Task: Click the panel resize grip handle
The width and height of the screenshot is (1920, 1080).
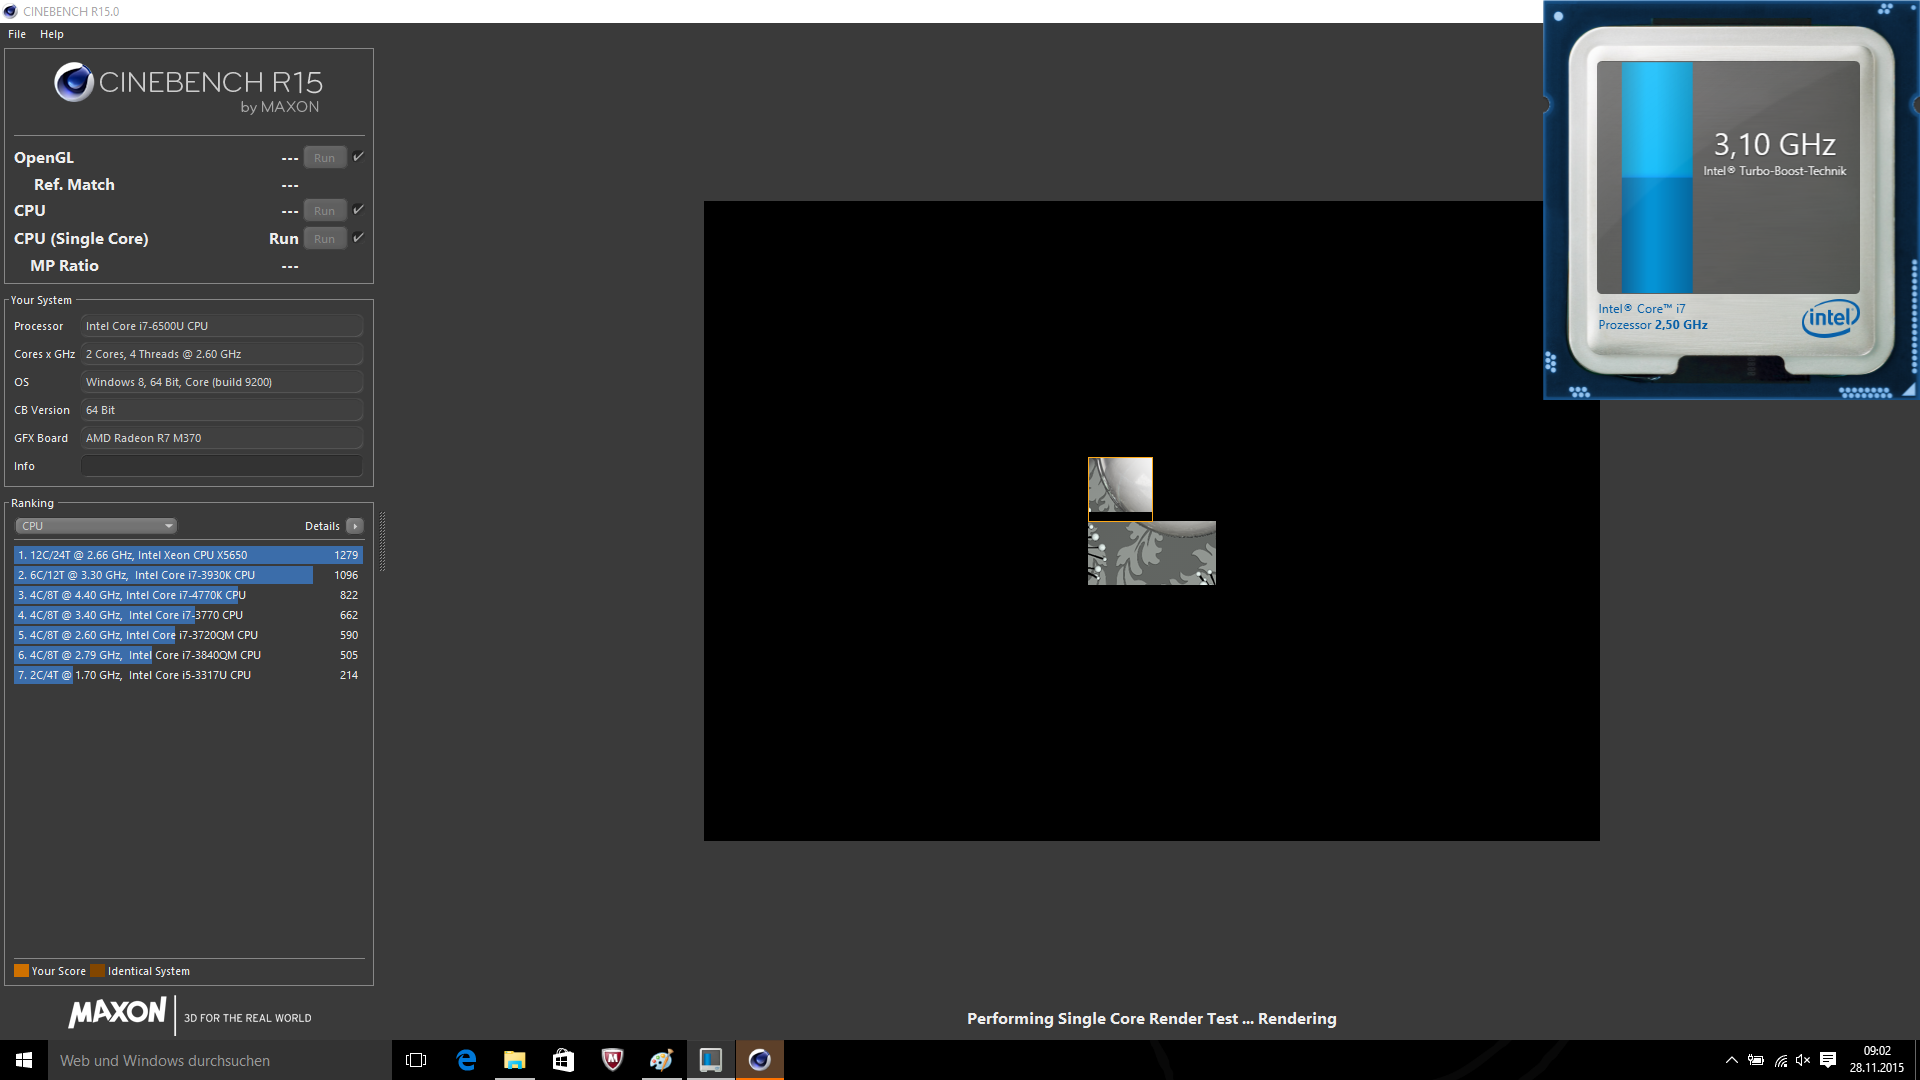Action: tap(382, 541)
